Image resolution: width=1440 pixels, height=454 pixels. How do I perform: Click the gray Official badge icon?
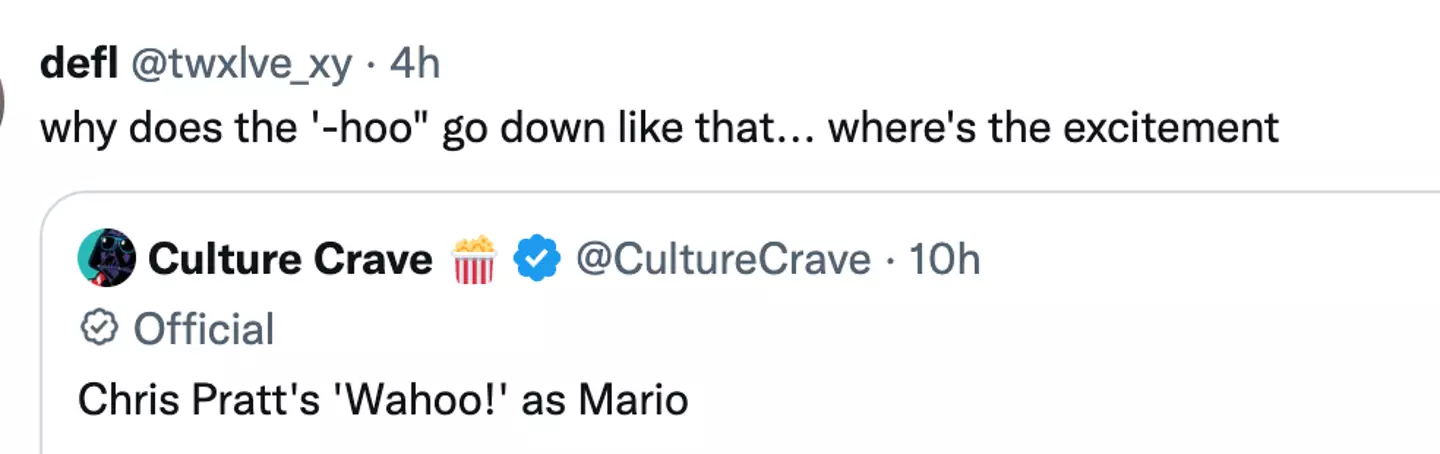click(99, 329)
